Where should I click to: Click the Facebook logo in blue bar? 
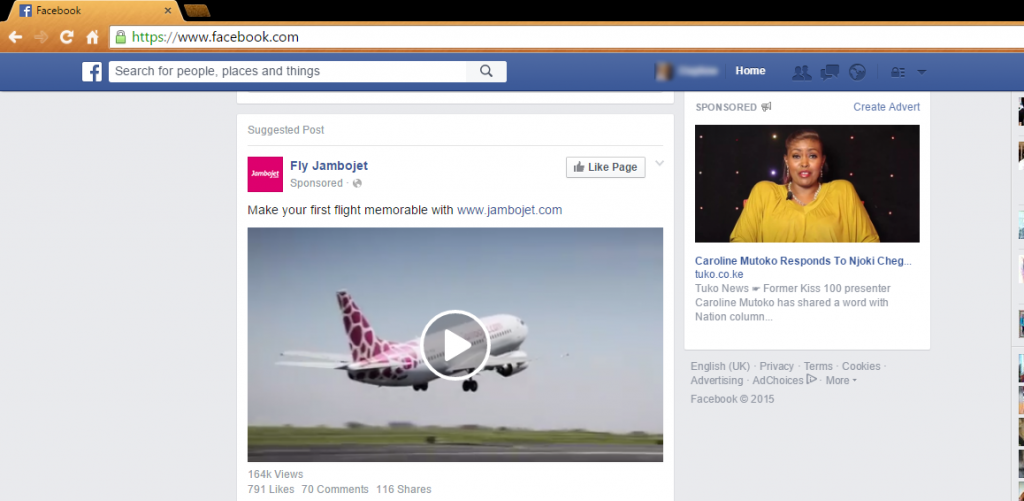pos(92,71)
